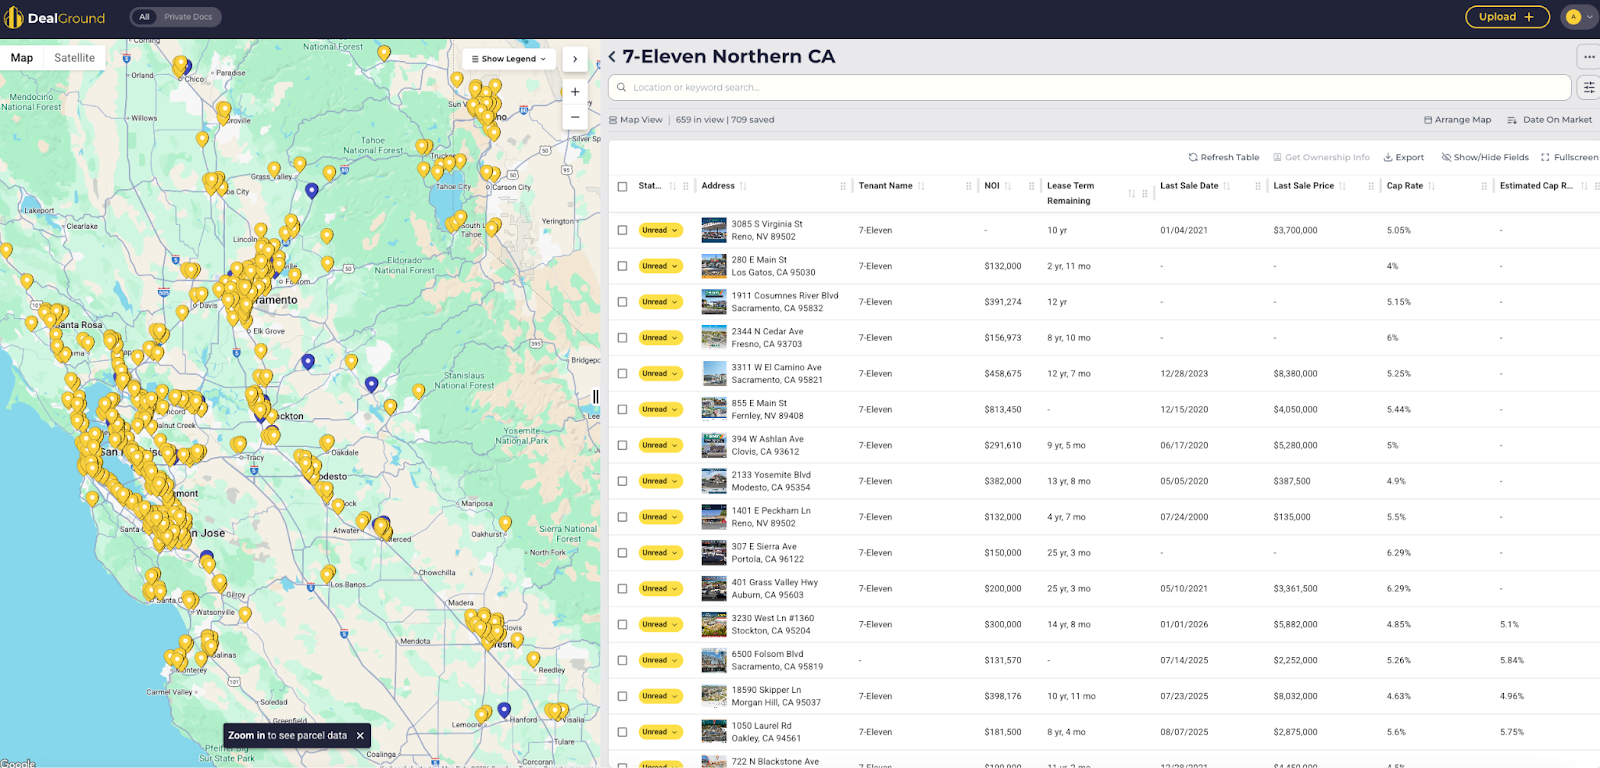Open thumbnail for 18590 Skipper Ln
This screenshot has height=768, width=1600.
[x=714, y=696]
